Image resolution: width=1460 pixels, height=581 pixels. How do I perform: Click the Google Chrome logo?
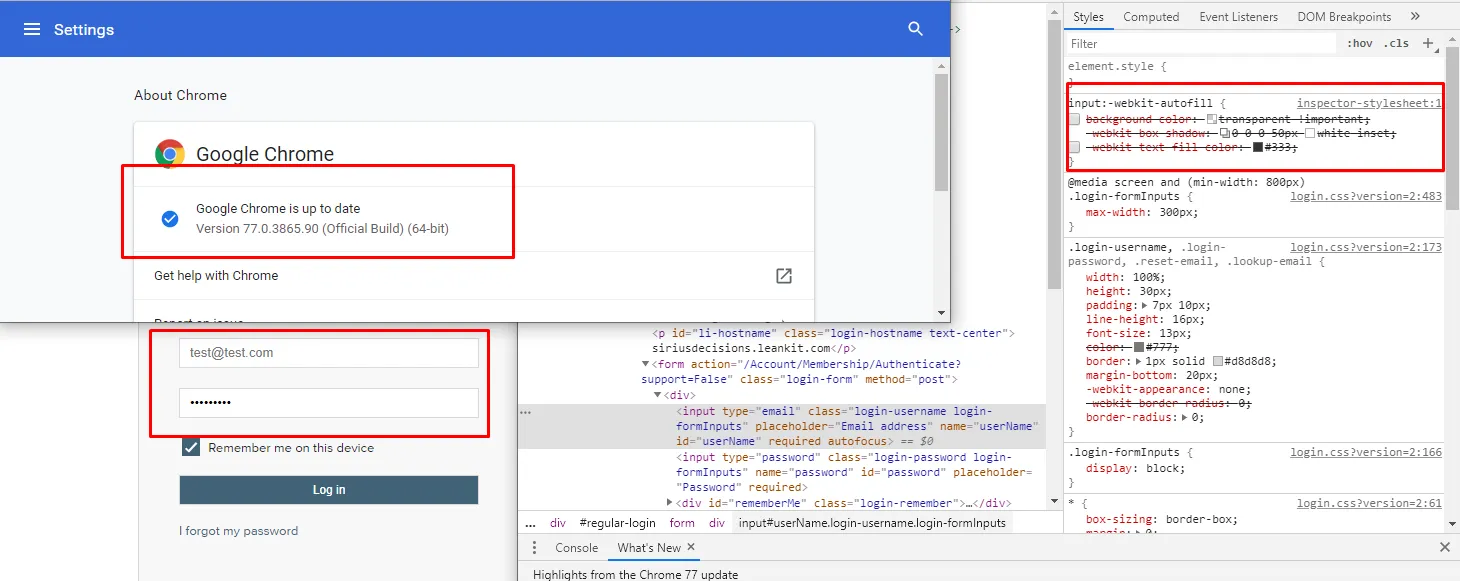(x=170, y=154)
